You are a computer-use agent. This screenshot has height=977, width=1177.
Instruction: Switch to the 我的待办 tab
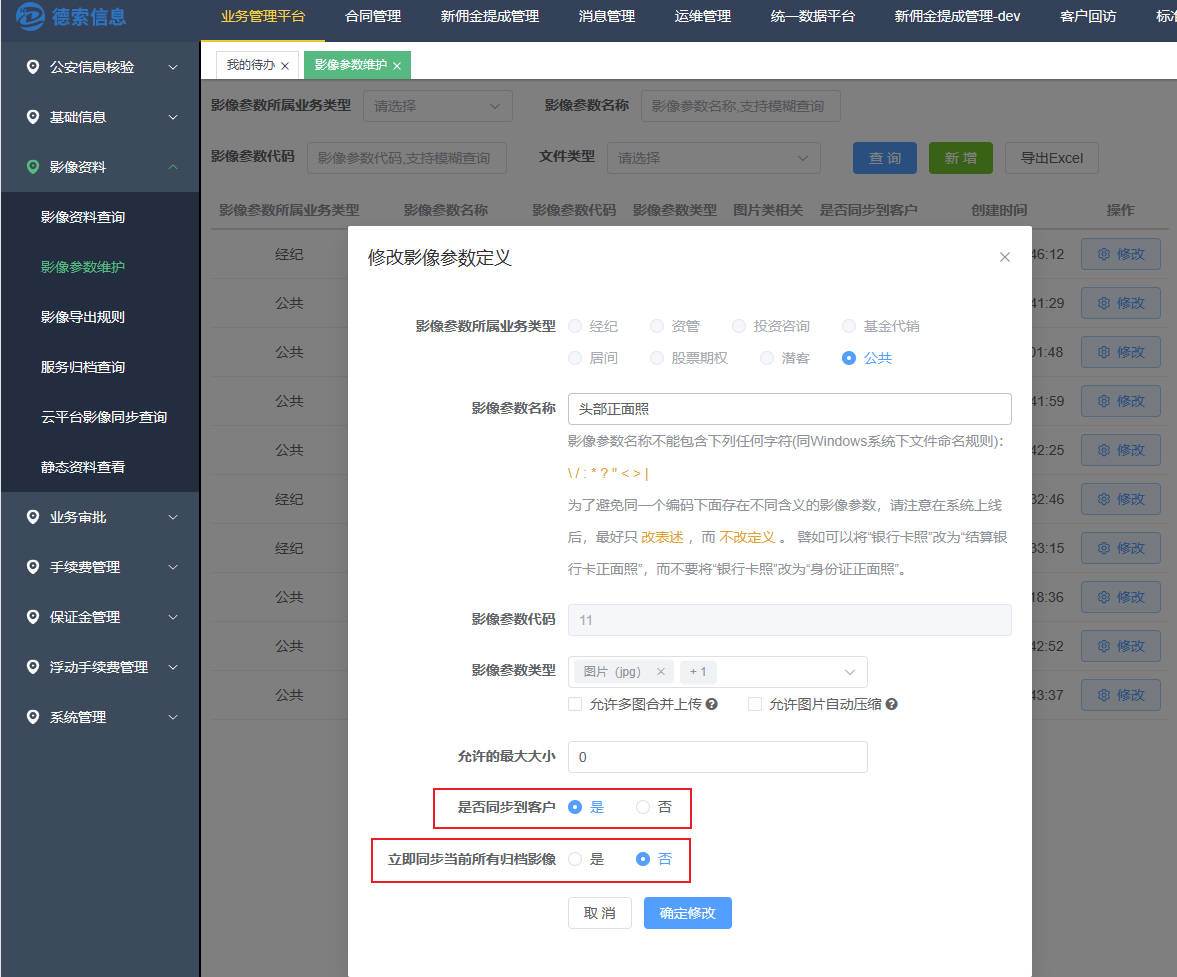[251, 65]
